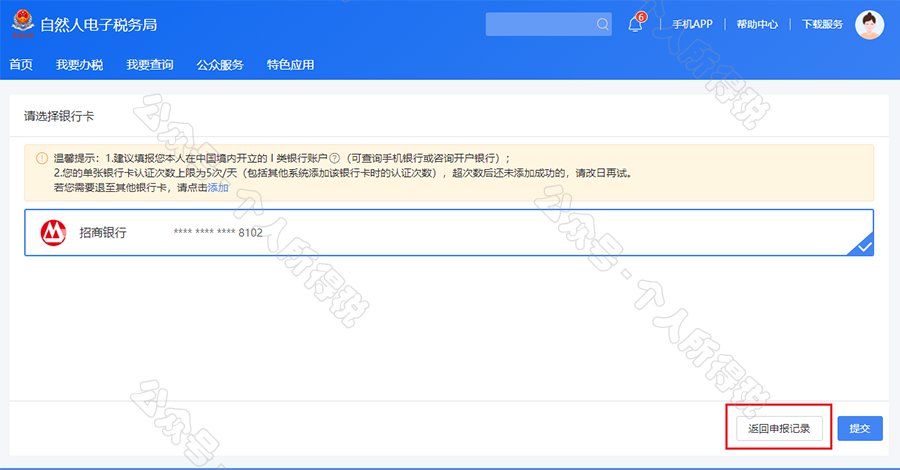Open 帮助中心 help center

point(757,25)
